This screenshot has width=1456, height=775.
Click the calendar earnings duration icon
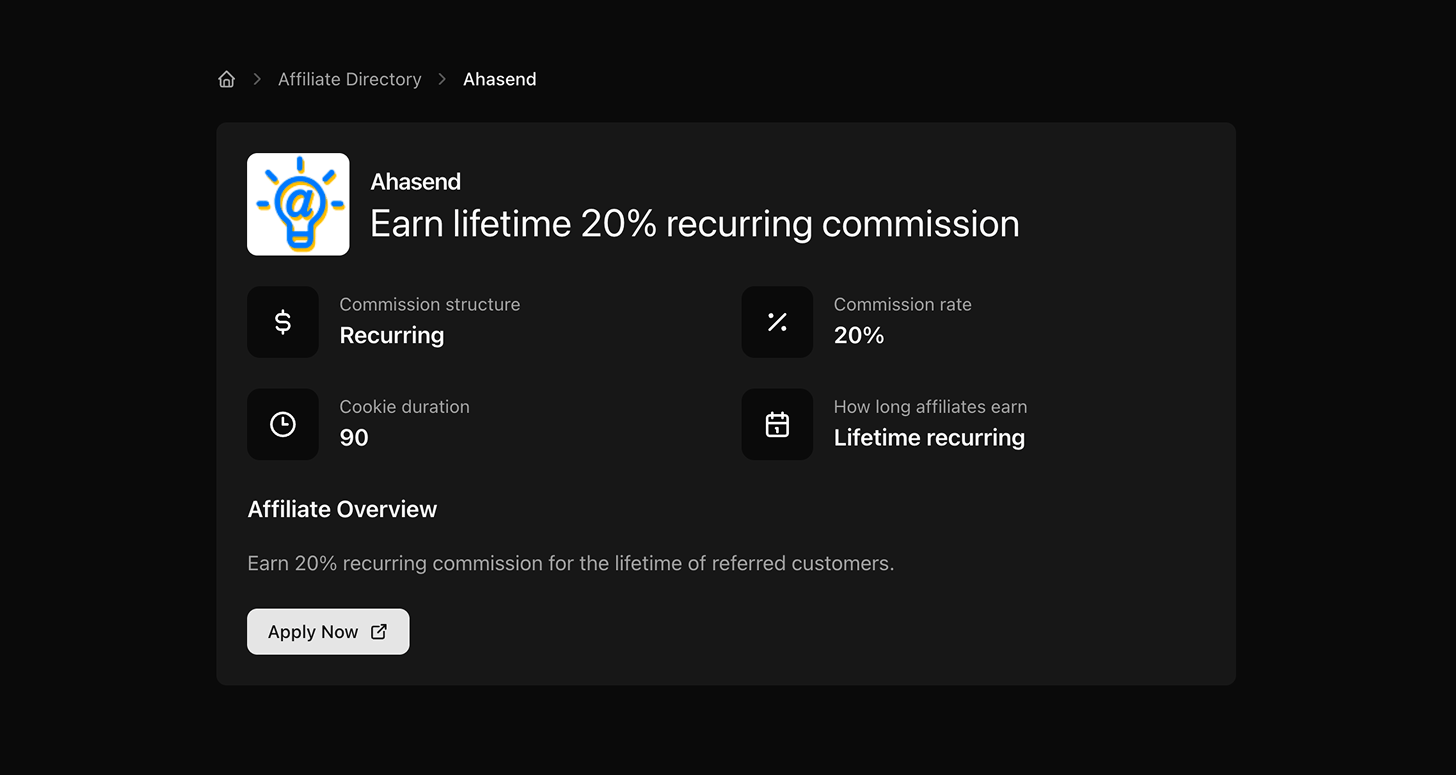click(x=777, y=424)
